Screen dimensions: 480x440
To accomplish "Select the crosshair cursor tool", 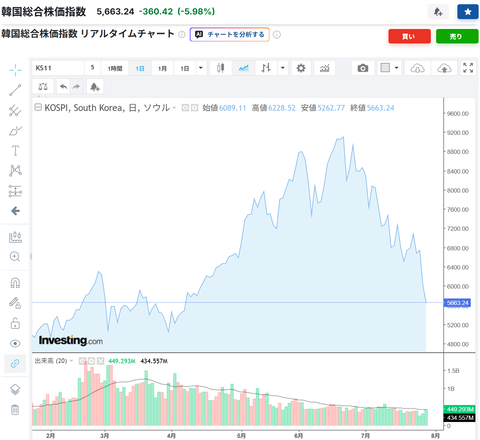I will pos(15,70).
